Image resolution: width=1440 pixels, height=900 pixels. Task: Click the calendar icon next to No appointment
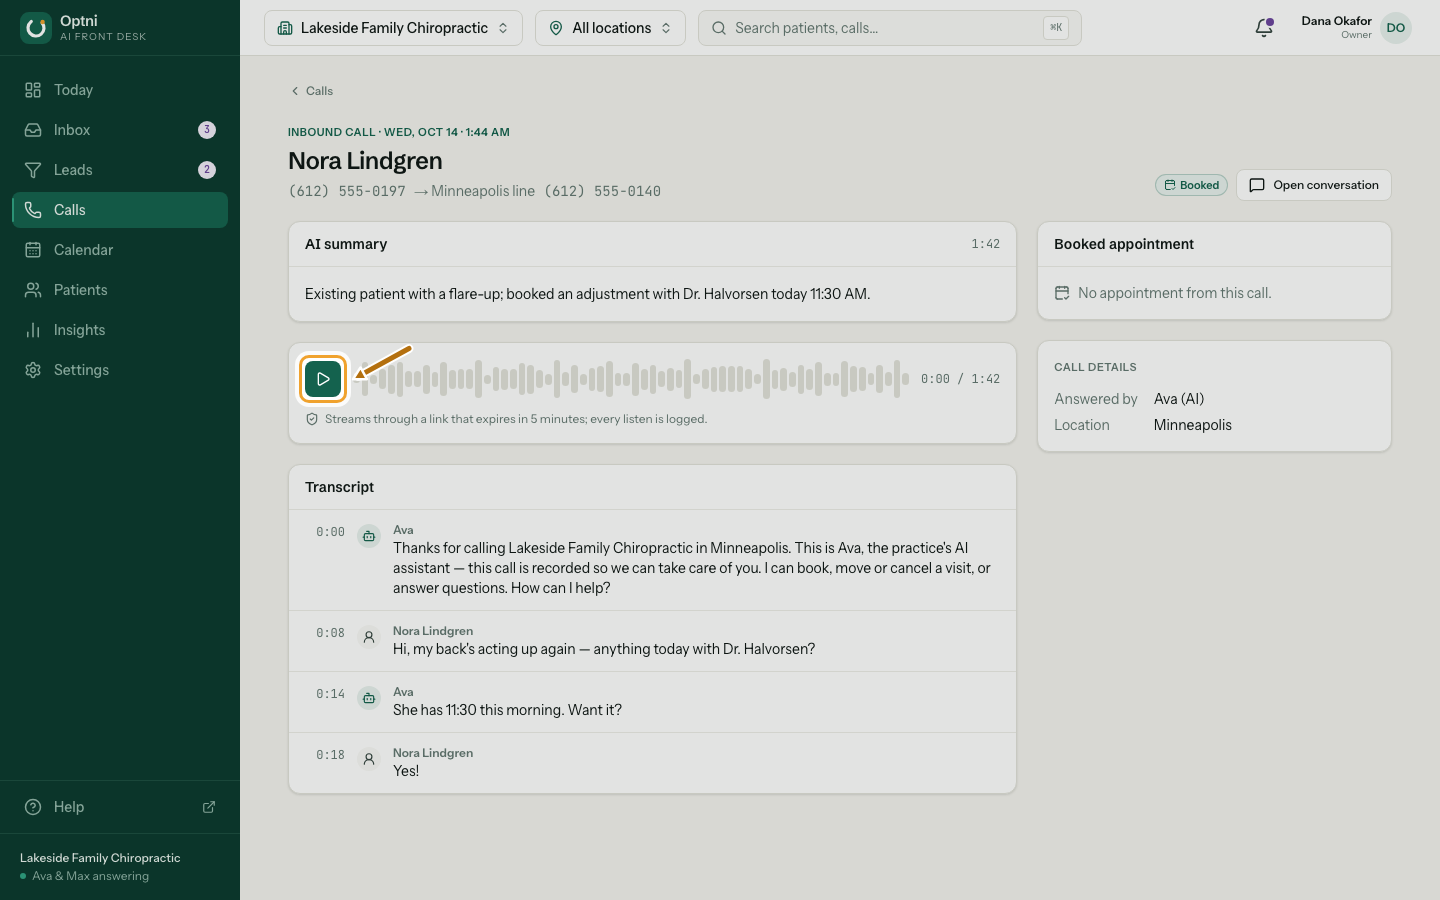(1062, 293)
